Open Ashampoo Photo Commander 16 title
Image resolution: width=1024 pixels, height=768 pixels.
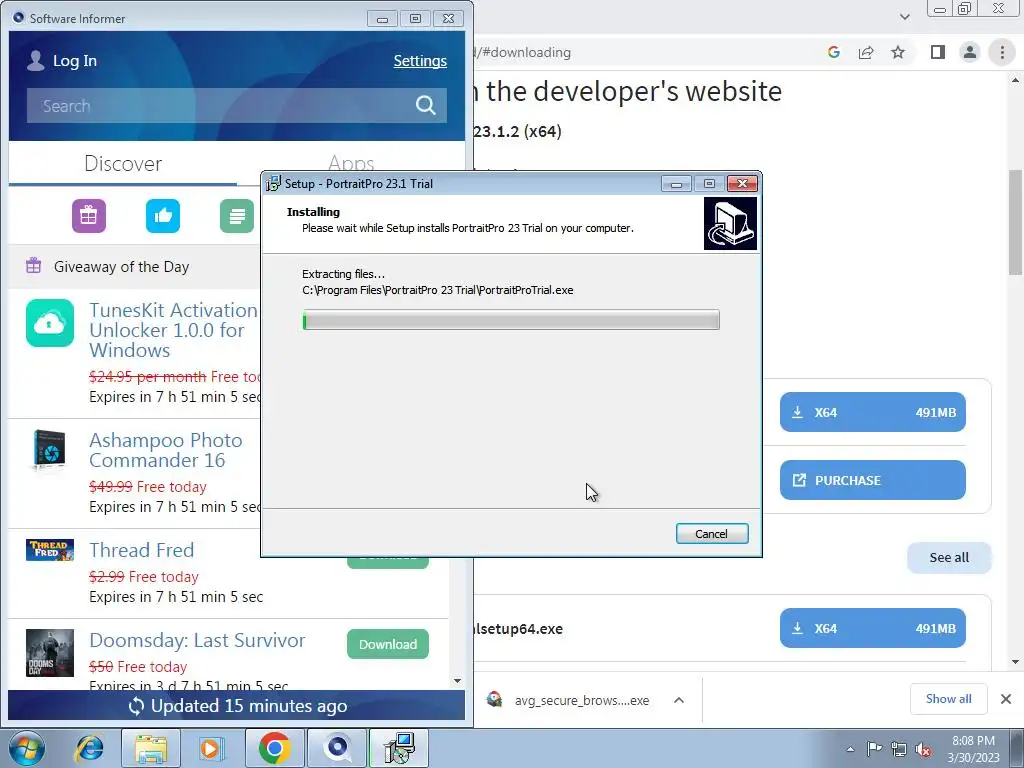click(x=166, y=450)
